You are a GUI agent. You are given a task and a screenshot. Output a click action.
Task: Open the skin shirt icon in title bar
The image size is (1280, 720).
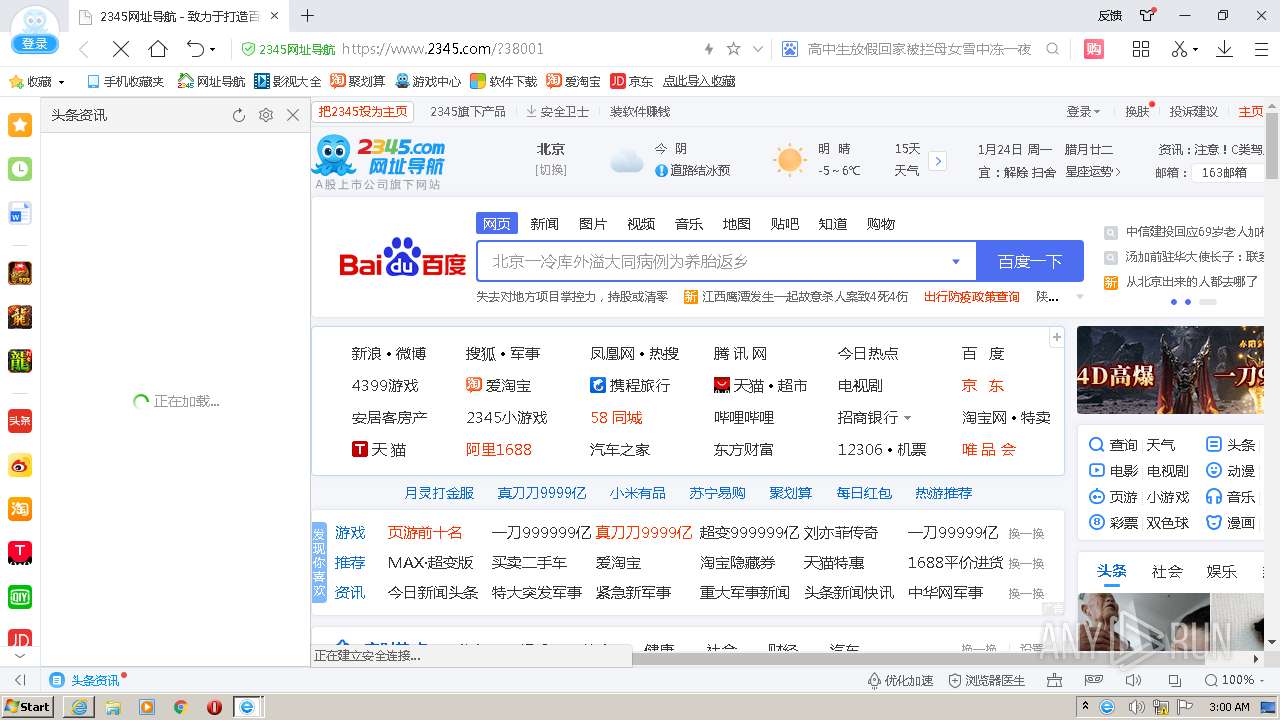(x=1147, y=15)
